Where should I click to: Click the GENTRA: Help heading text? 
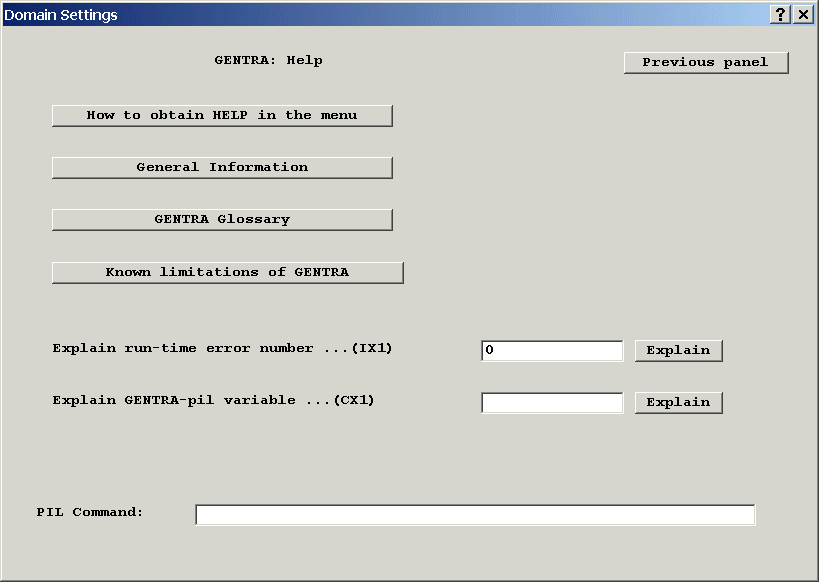268,60
